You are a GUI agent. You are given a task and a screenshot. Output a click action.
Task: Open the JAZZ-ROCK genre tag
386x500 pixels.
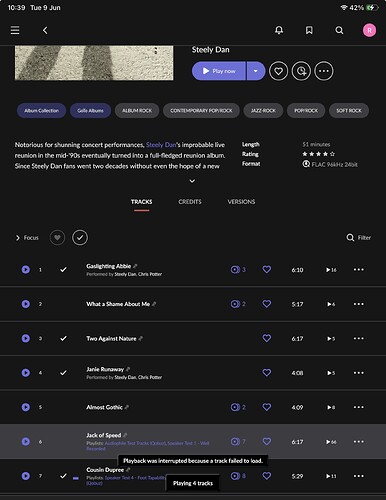(x=263, y=110)
